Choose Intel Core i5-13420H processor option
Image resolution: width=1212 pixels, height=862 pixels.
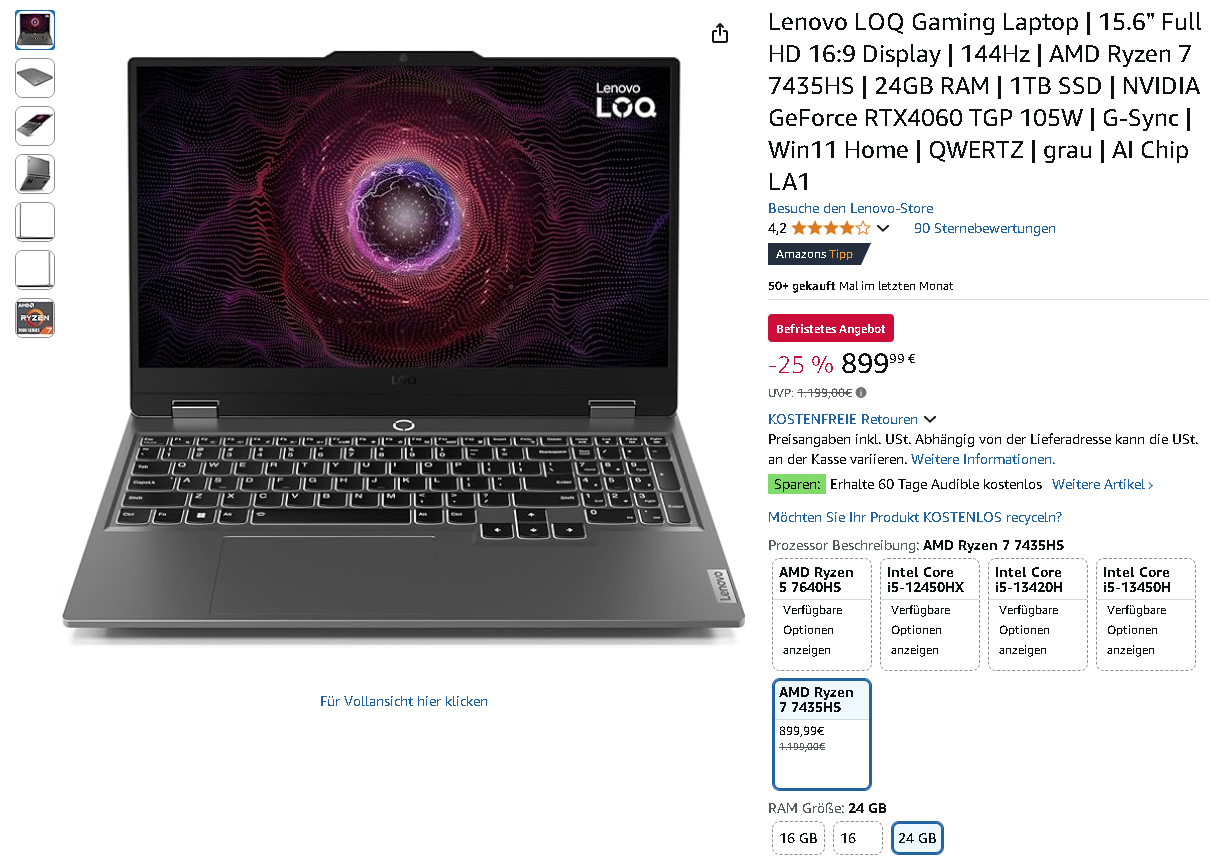(1038, 614)
